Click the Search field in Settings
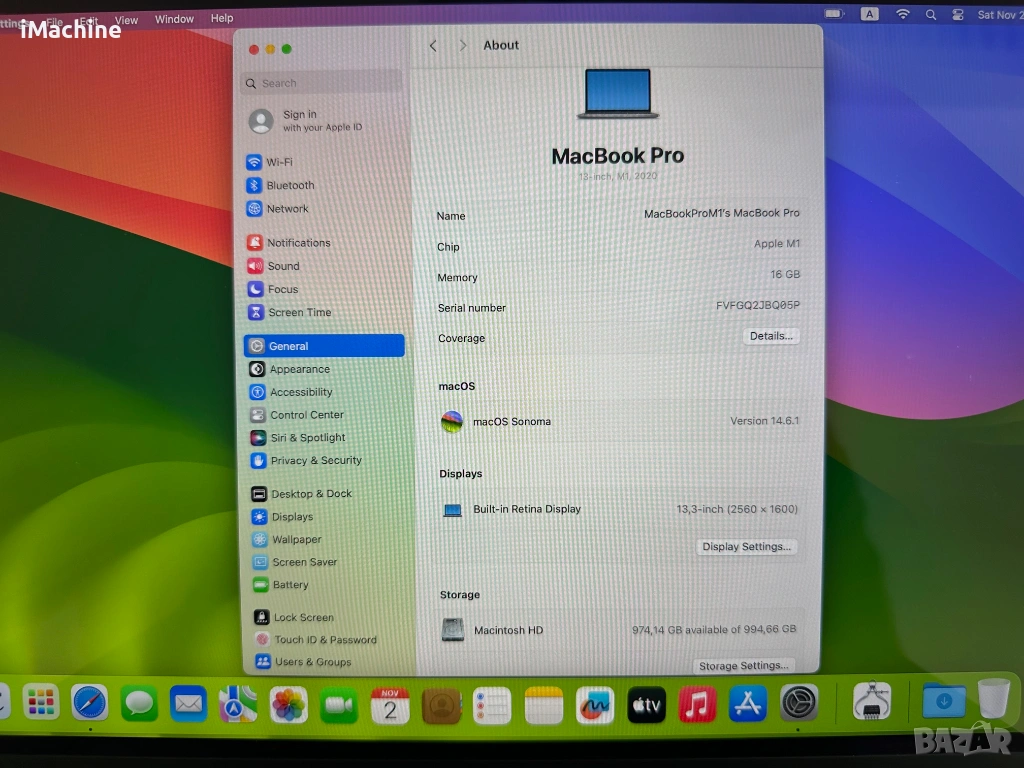This screenshot has height=768, width=1024. point(323,83)
